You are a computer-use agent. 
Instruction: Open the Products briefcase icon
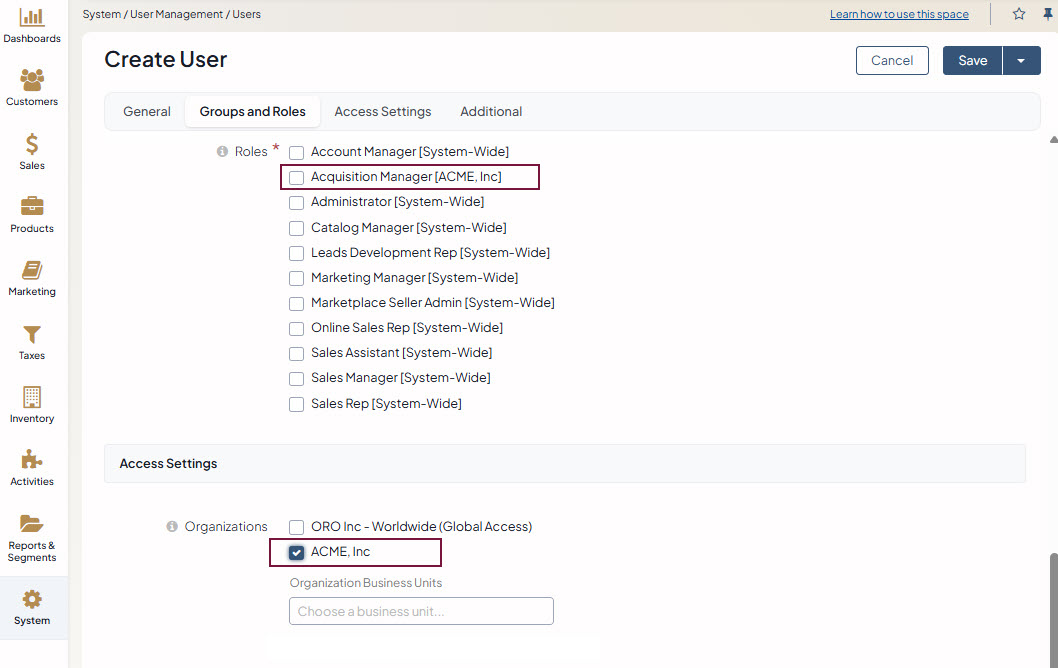[32, 208]
